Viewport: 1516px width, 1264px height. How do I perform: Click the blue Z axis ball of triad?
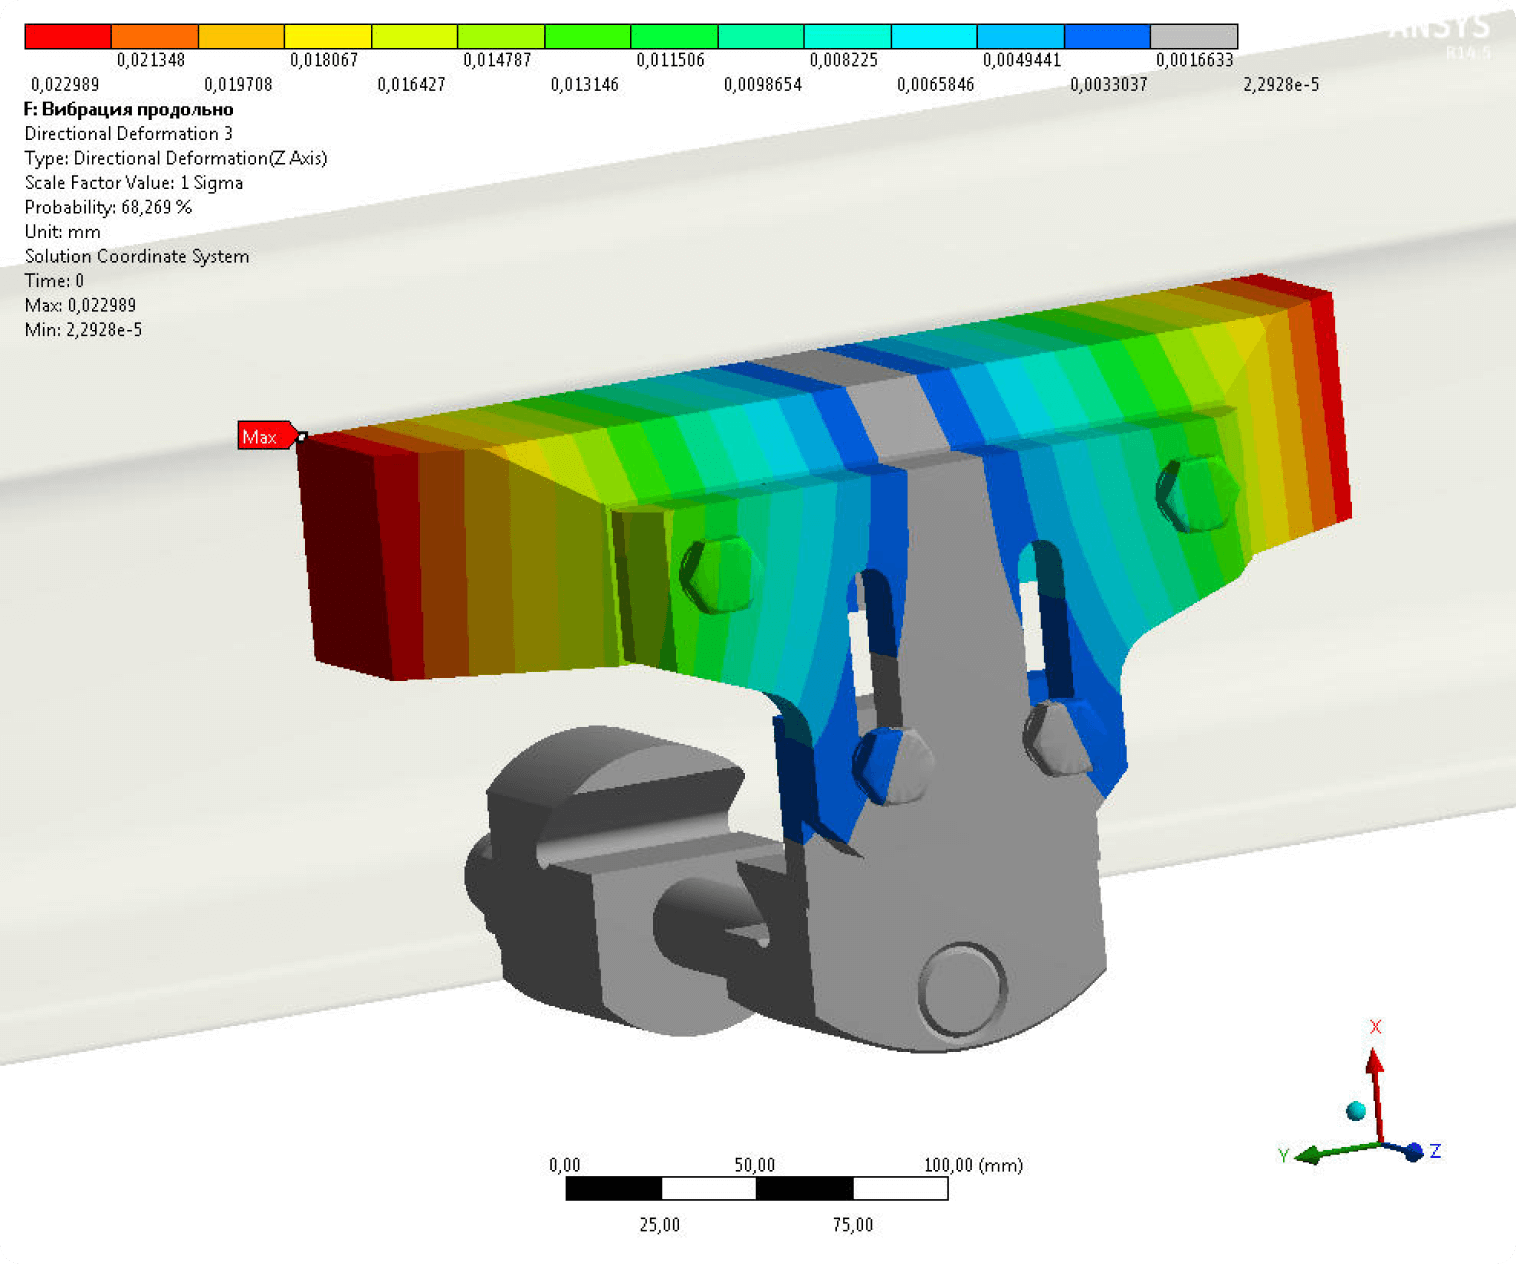coord(1413,1152)
